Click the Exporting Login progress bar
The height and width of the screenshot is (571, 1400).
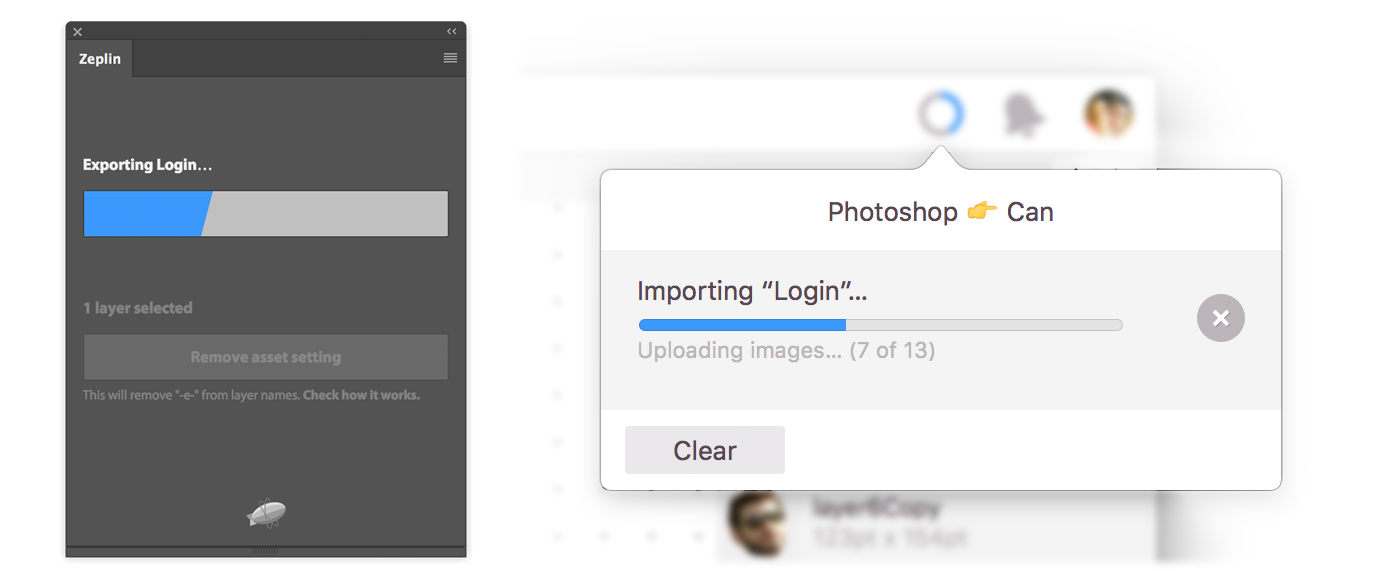[266, 214]
